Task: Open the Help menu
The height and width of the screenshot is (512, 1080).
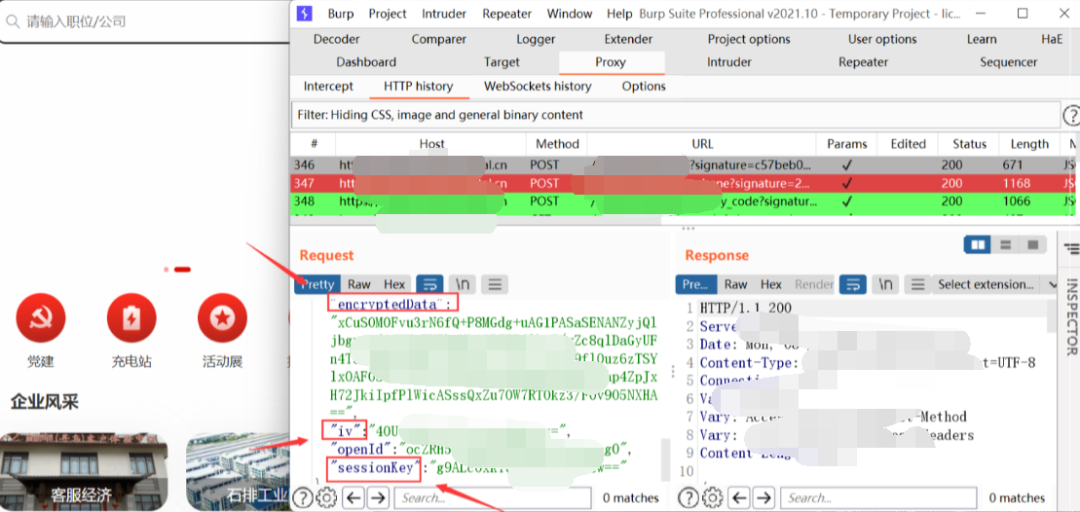Action: [619, 14]
